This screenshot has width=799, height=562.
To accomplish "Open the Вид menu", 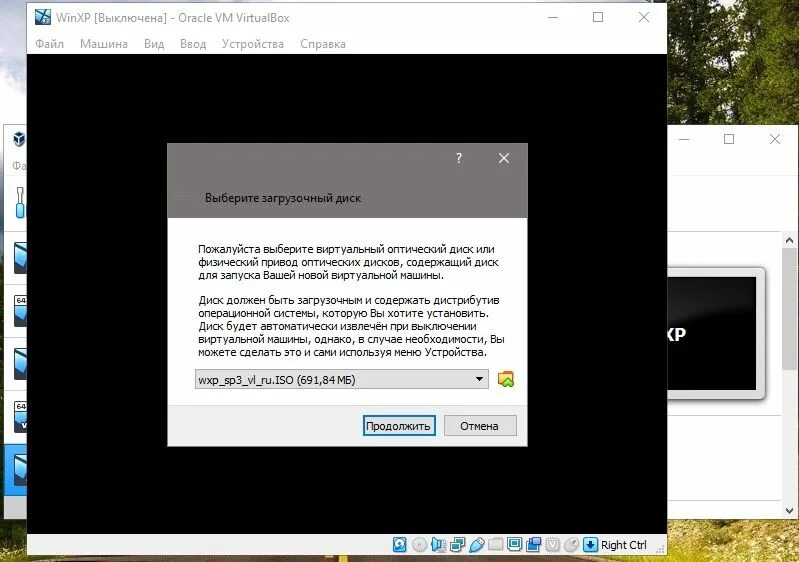I will (x=154, y=44).
